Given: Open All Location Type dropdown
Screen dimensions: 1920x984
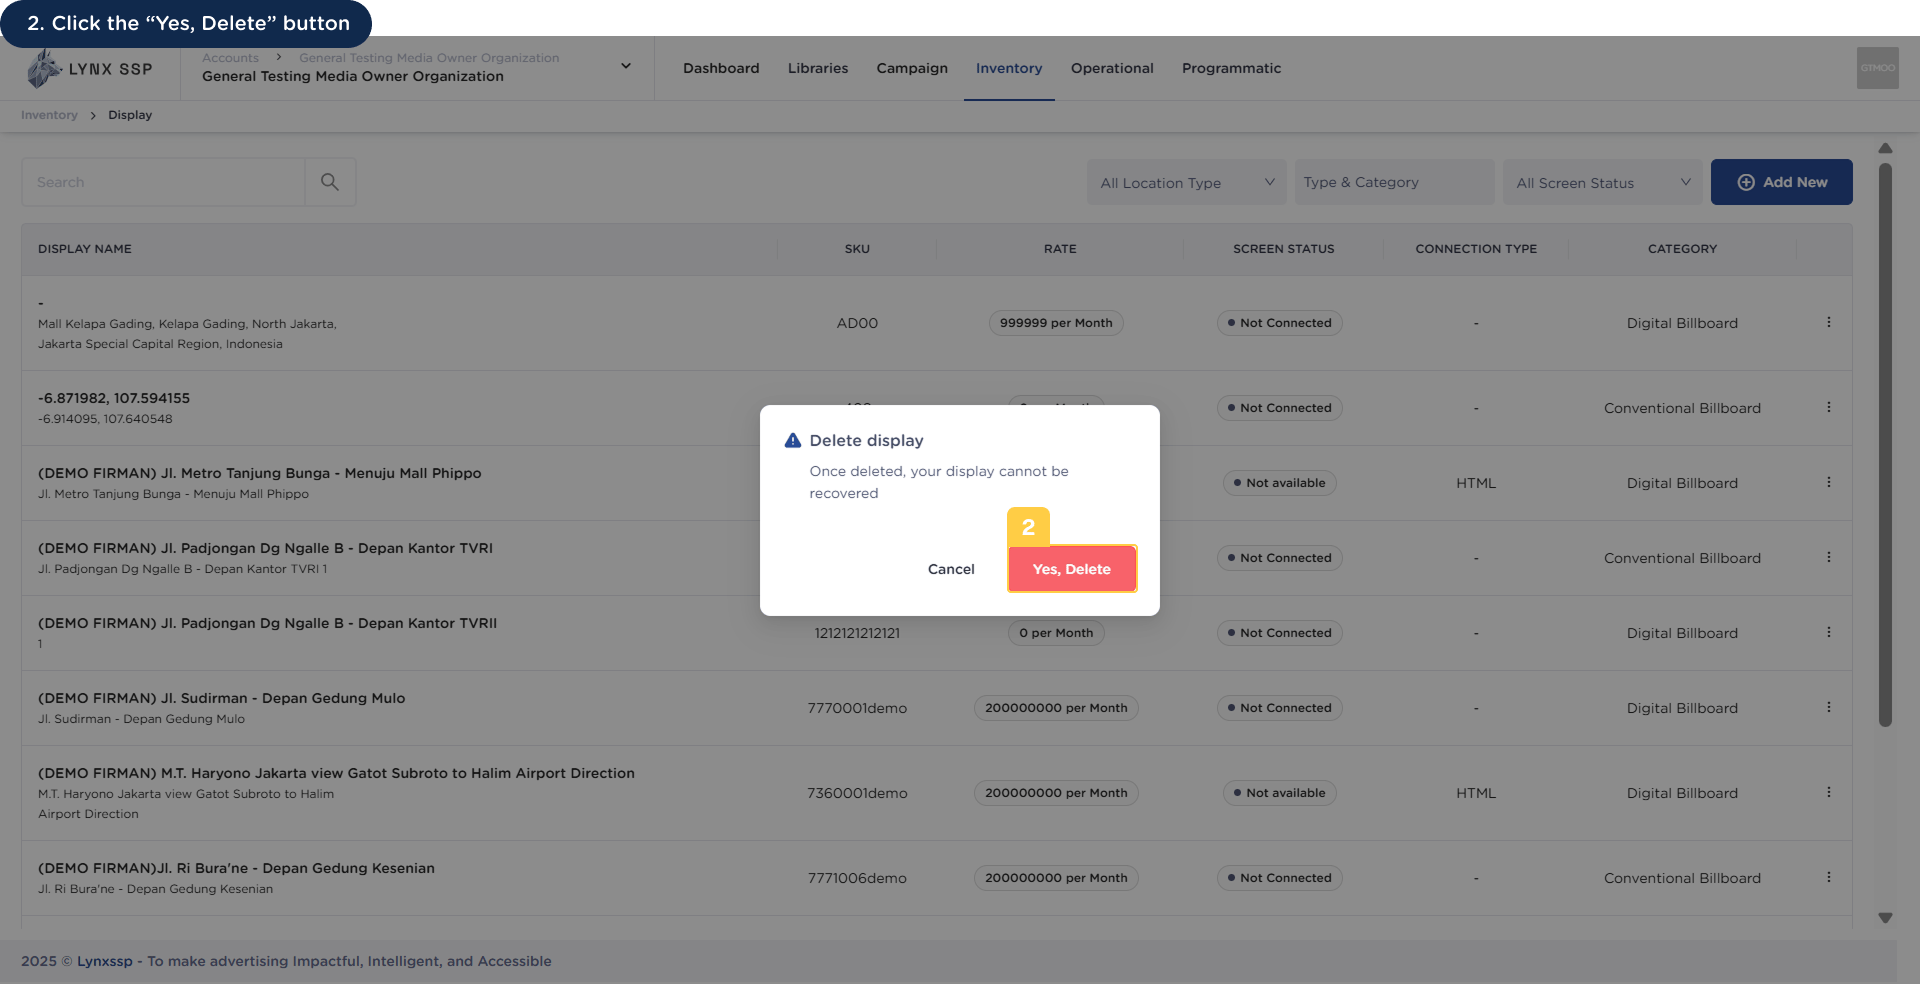Looking at the screenshot, I should pyautogui.click(x=1186, y=182).
